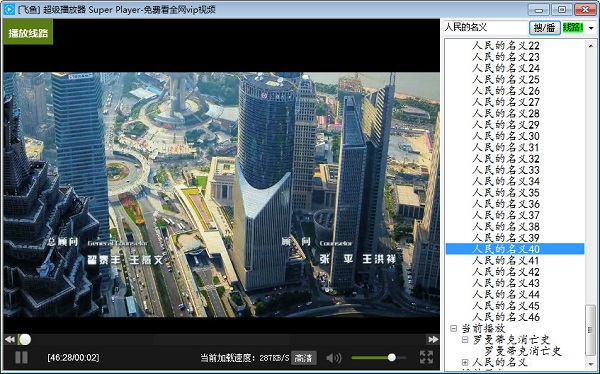Click the Super Player app icon in title bar
Image resolution: width=600 pixels, height=374 pixels.
point(8,9)
